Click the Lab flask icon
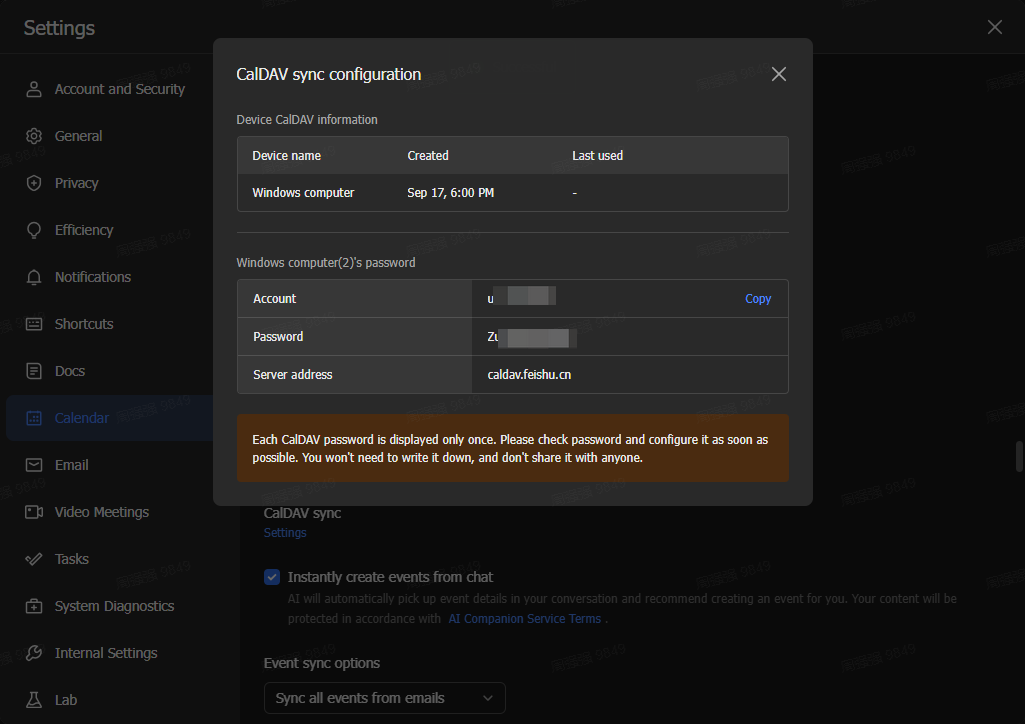The image size is (1025, 724). tap(34, 700)
